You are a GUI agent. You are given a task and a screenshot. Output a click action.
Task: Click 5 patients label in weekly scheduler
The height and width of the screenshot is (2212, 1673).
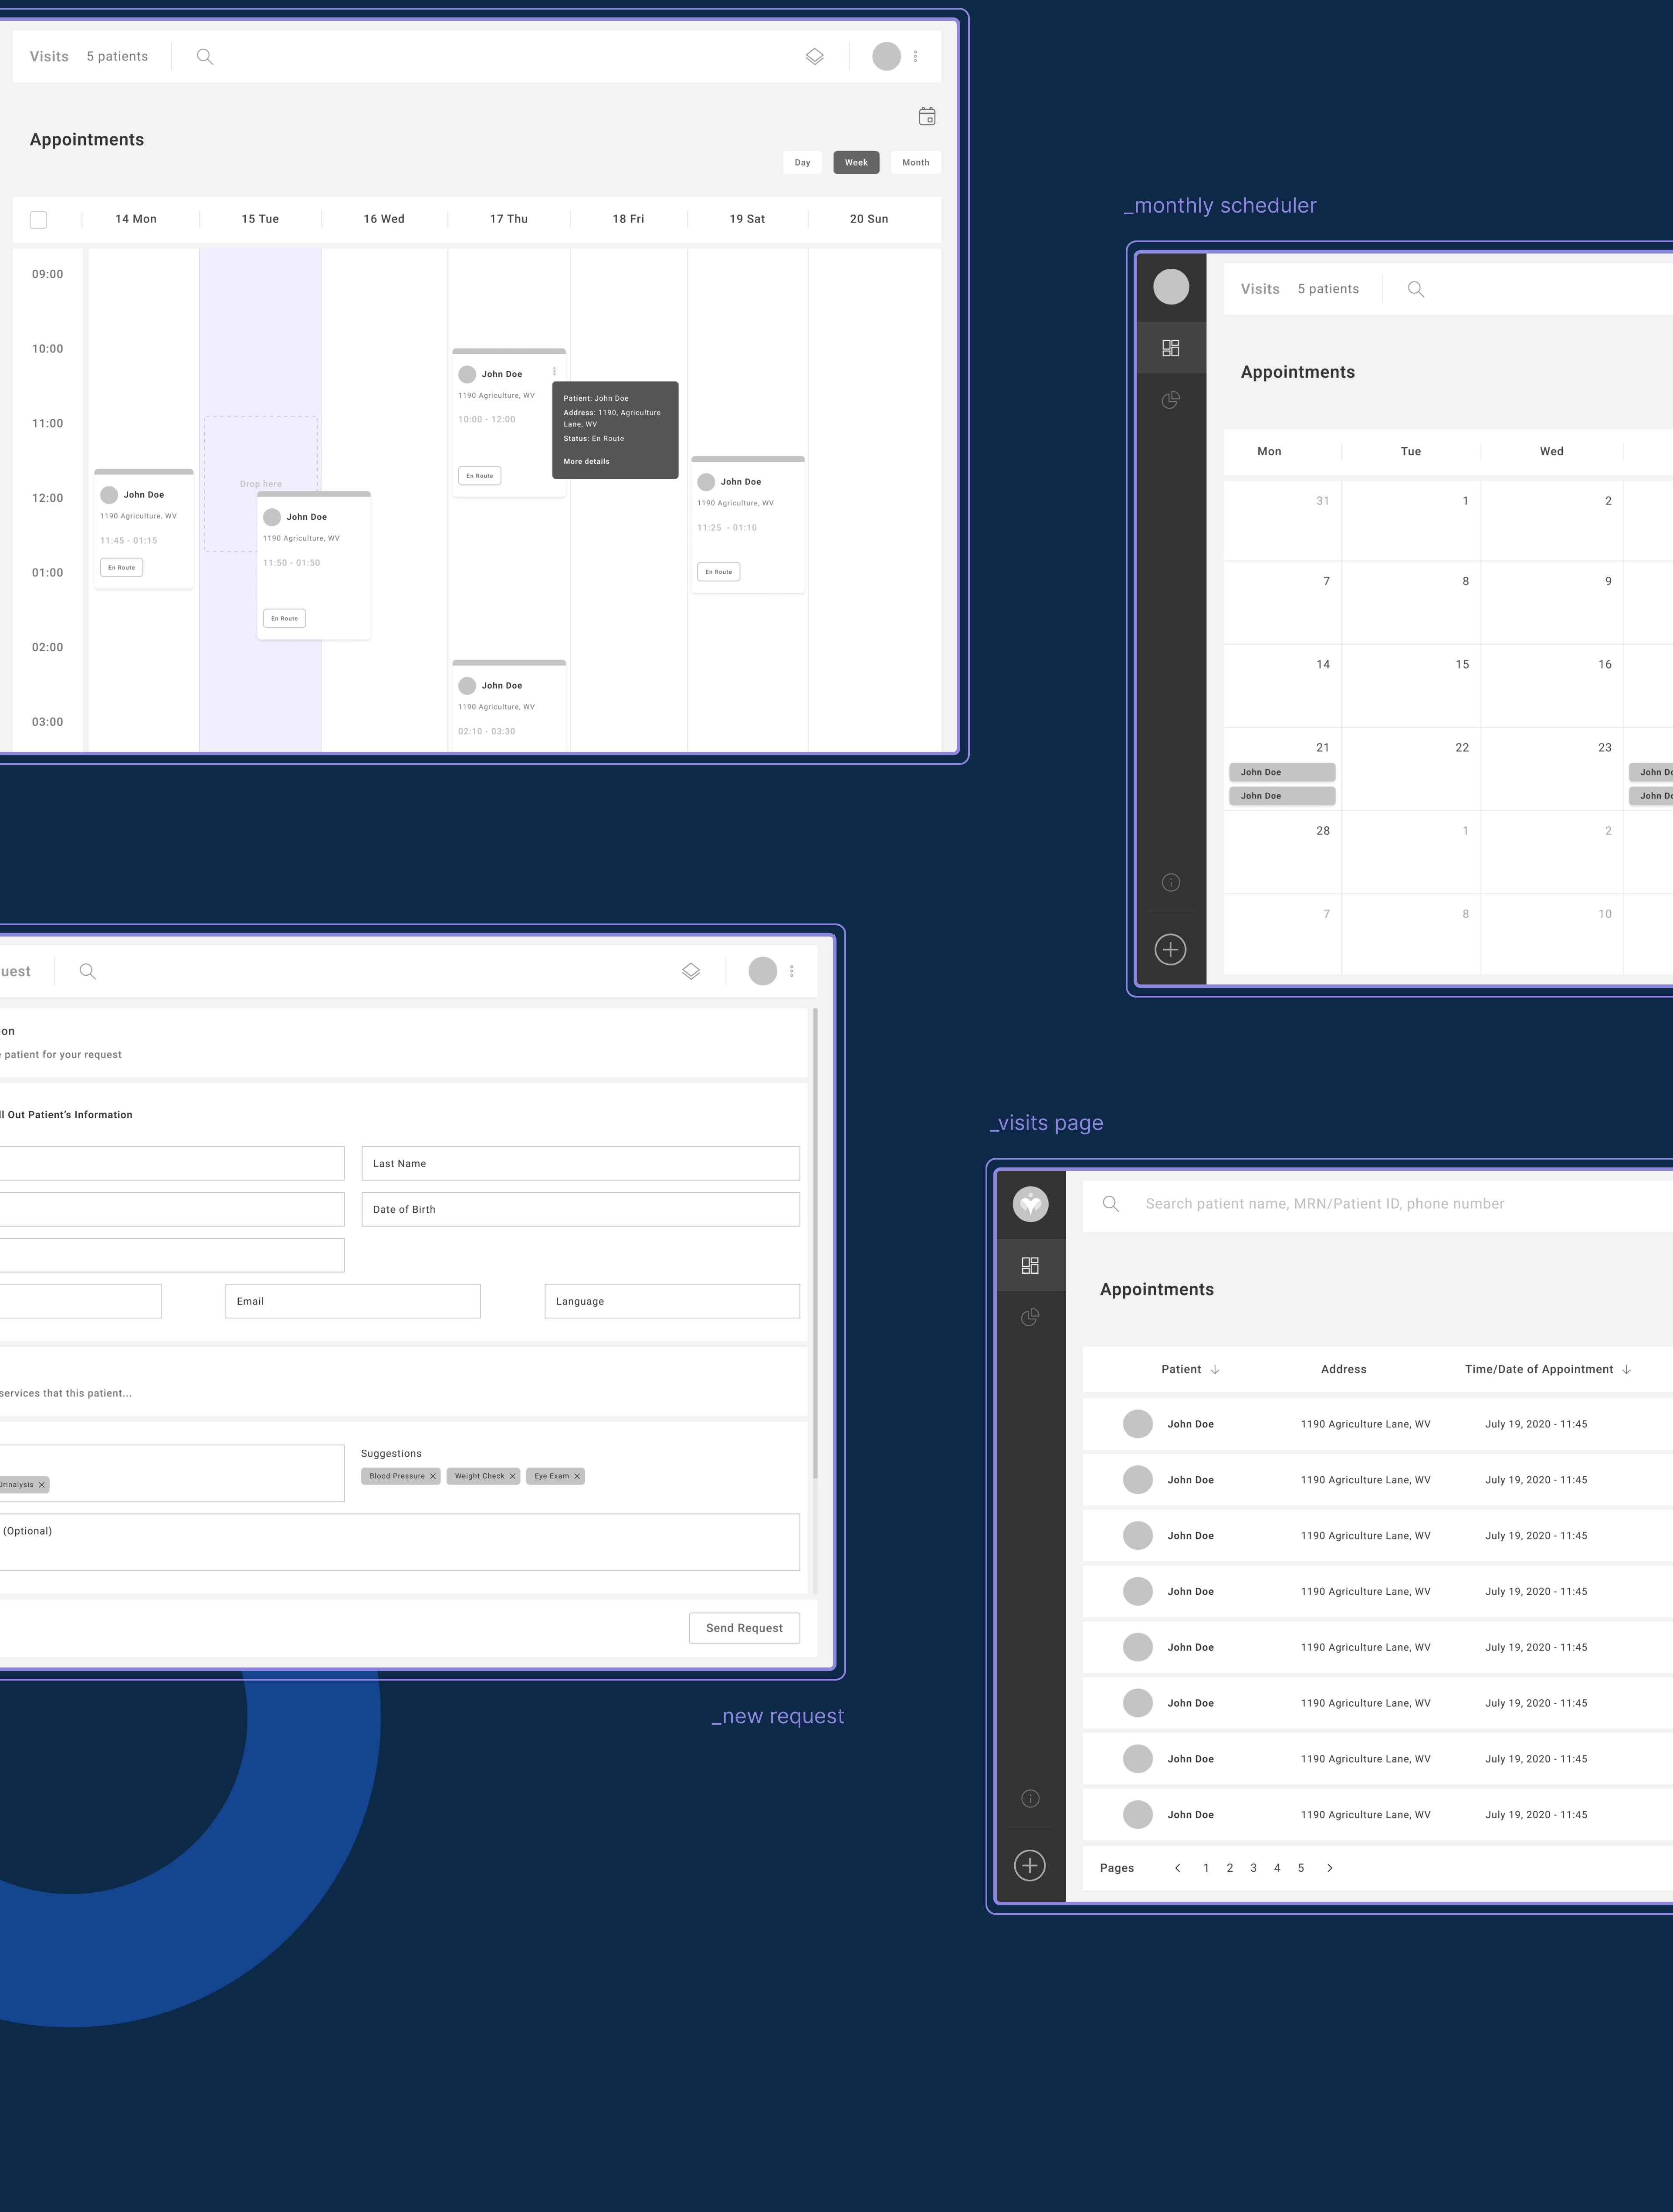[x=117, y=56]
